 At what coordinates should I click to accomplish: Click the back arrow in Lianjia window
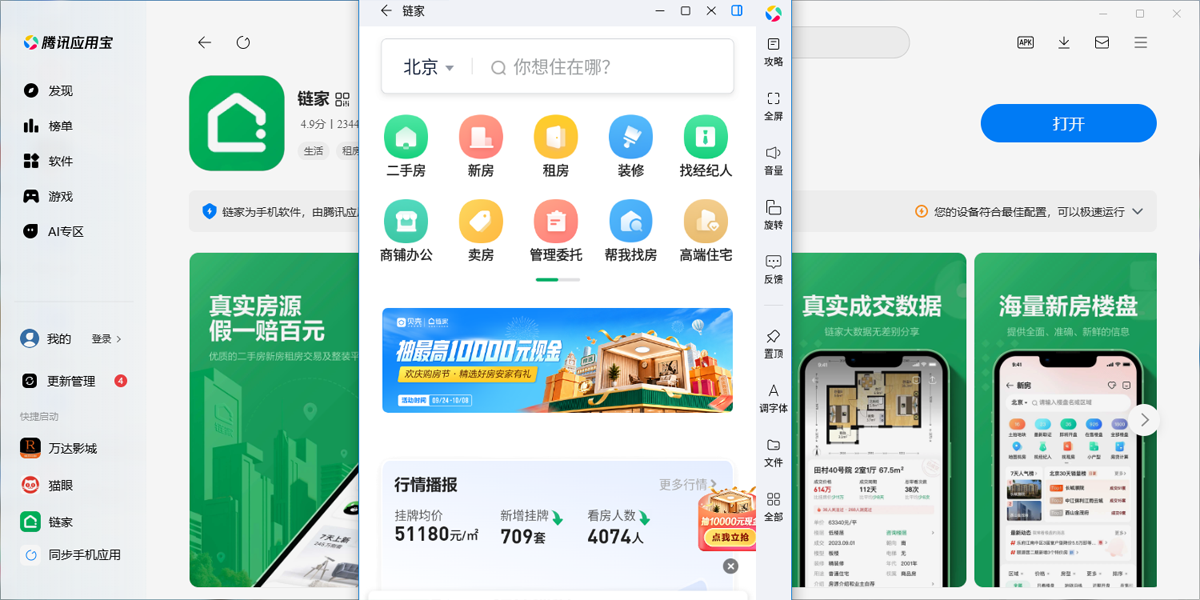coord(387,11)
